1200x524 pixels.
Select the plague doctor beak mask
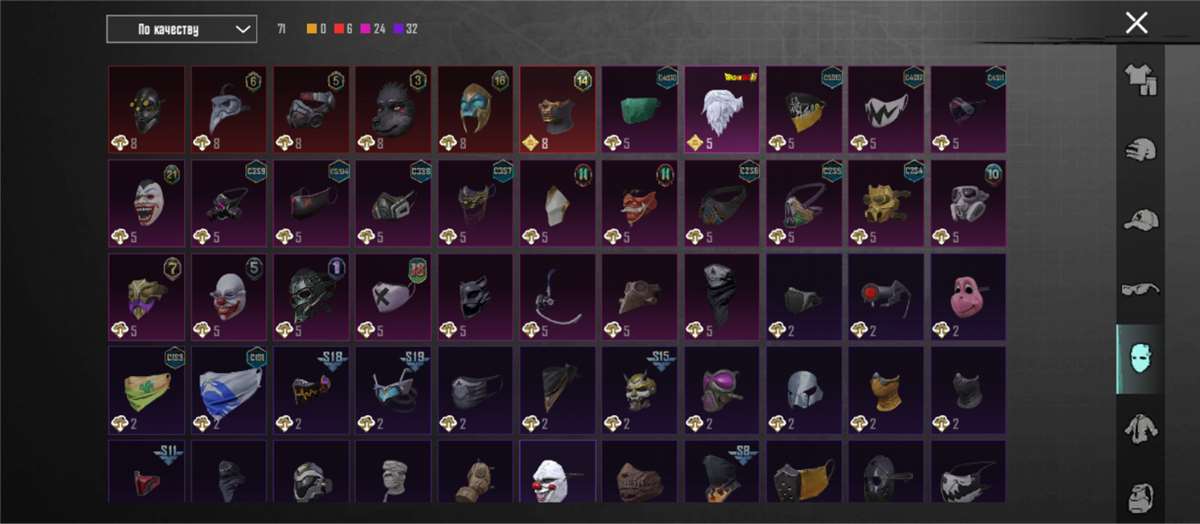[x=229, y=104]
